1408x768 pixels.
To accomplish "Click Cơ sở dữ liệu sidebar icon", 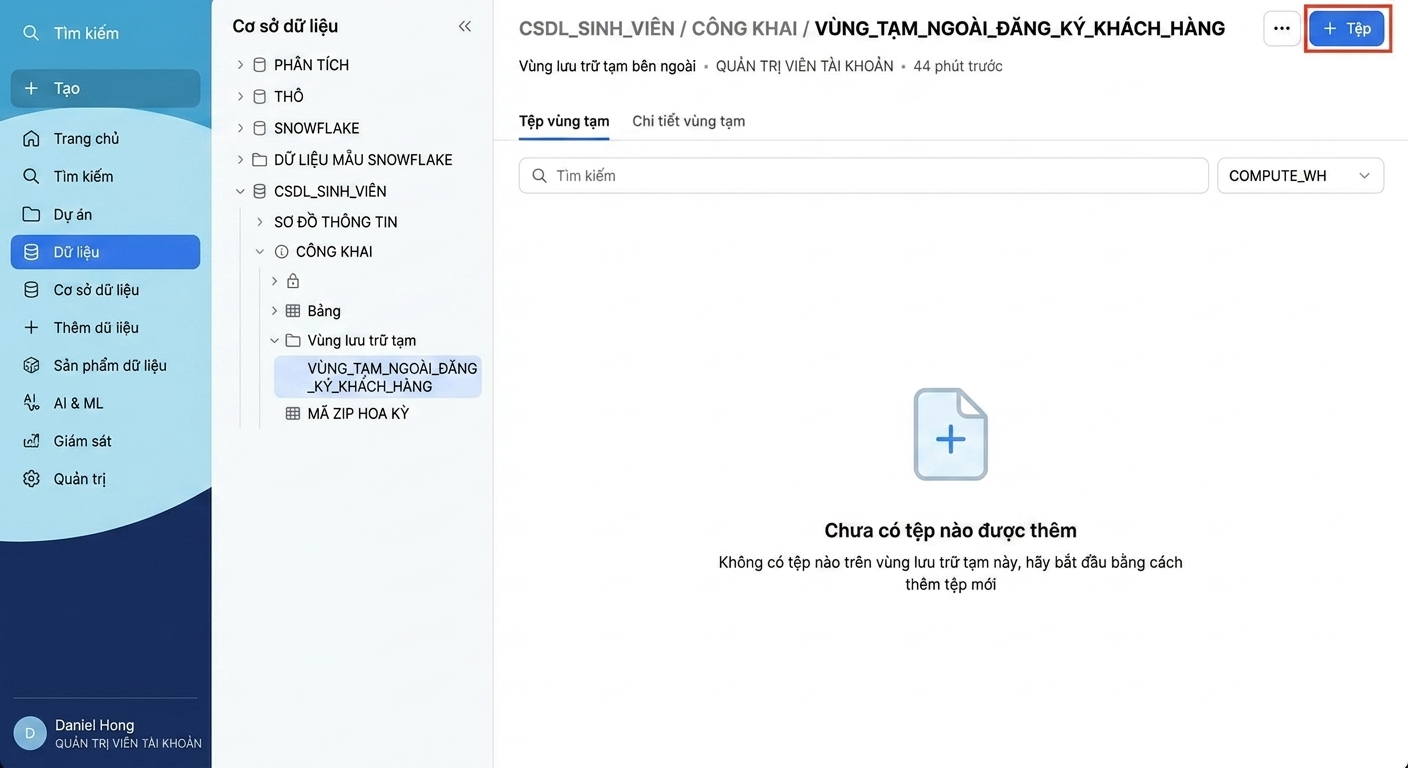I will [31, 290].
